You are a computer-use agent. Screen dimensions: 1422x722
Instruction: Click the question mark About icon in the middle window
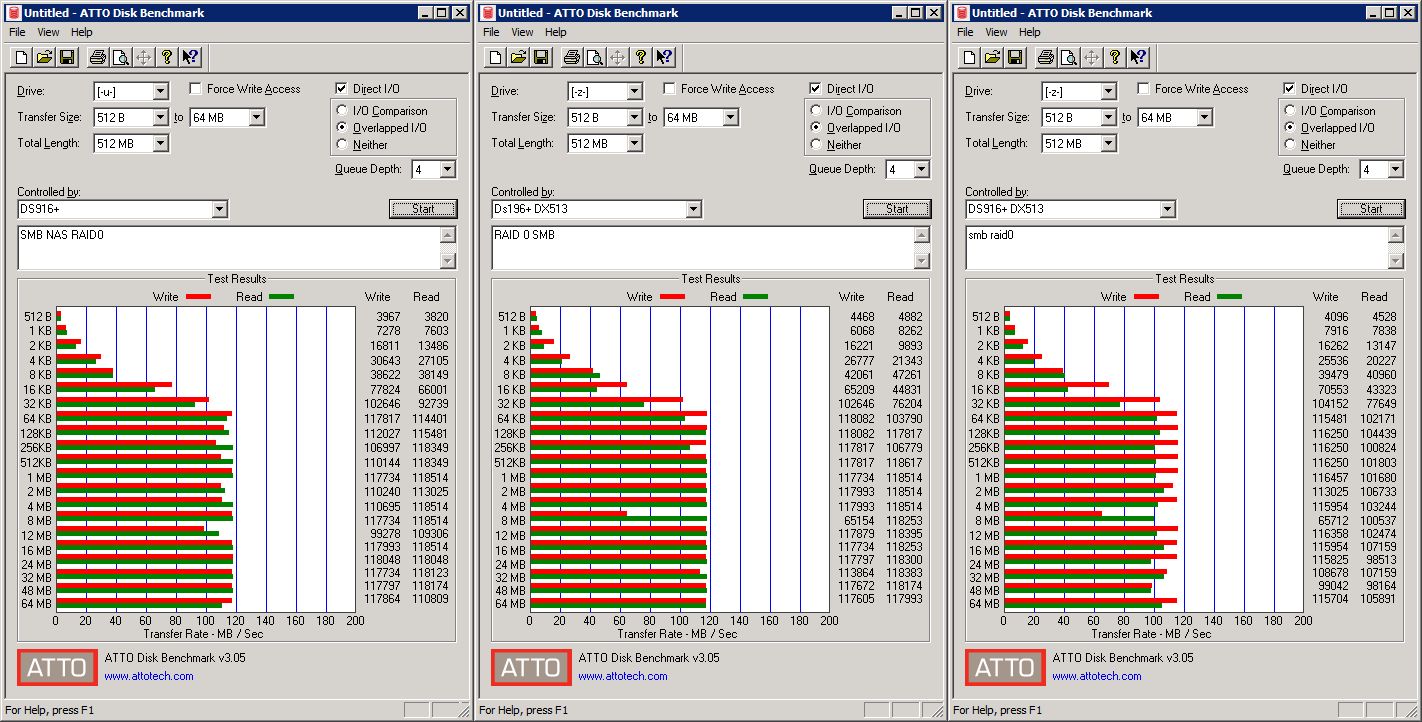point(640,57)
